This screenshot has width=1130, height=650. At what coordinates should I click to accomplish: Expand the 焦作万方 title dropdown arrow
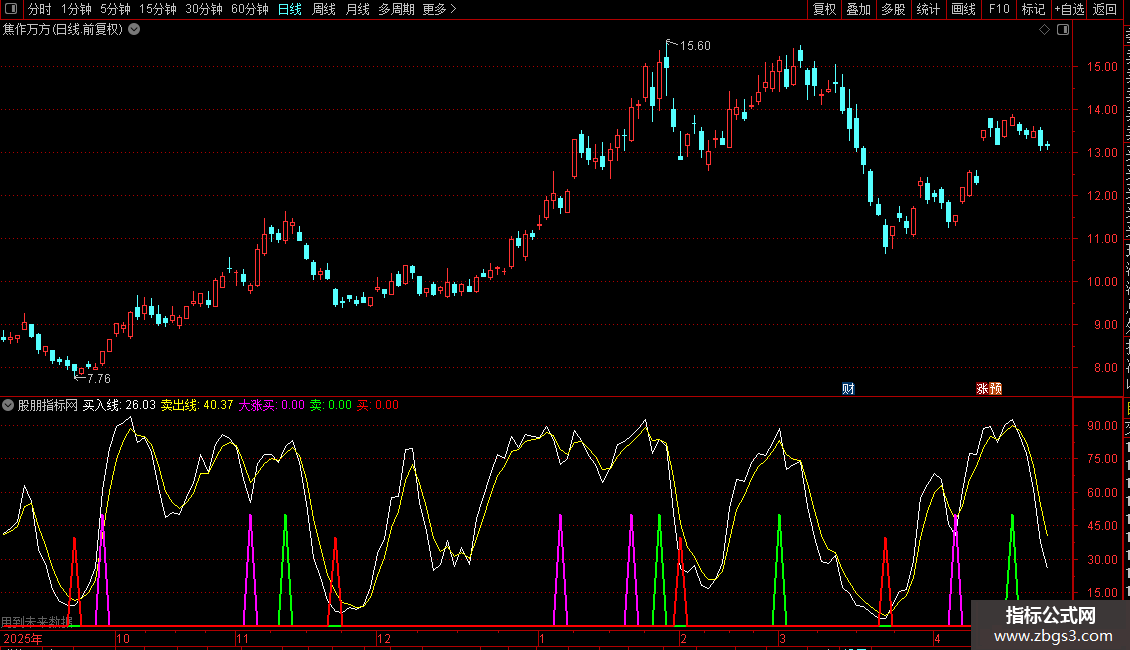134,29
